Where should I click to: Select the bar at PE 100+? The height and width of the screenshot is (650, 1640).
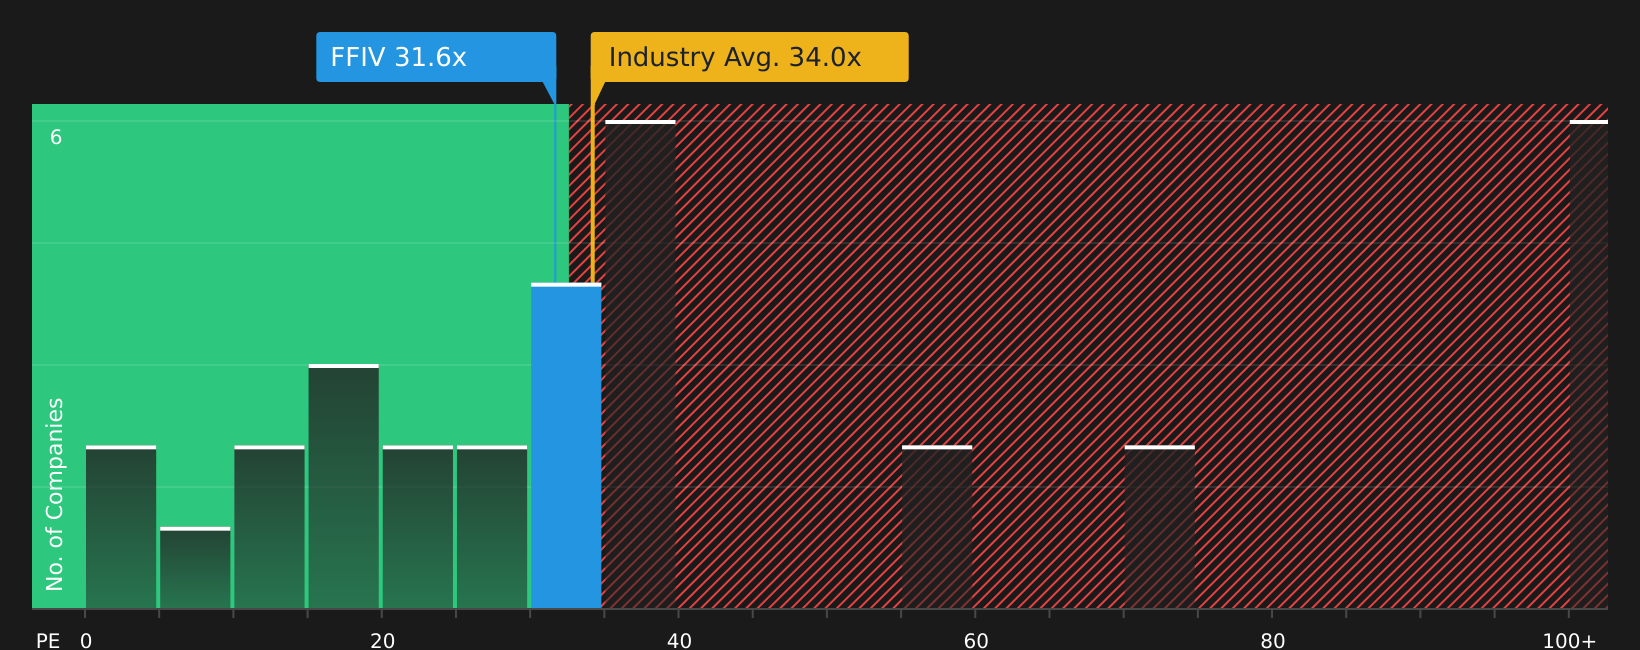(1589, 364)
